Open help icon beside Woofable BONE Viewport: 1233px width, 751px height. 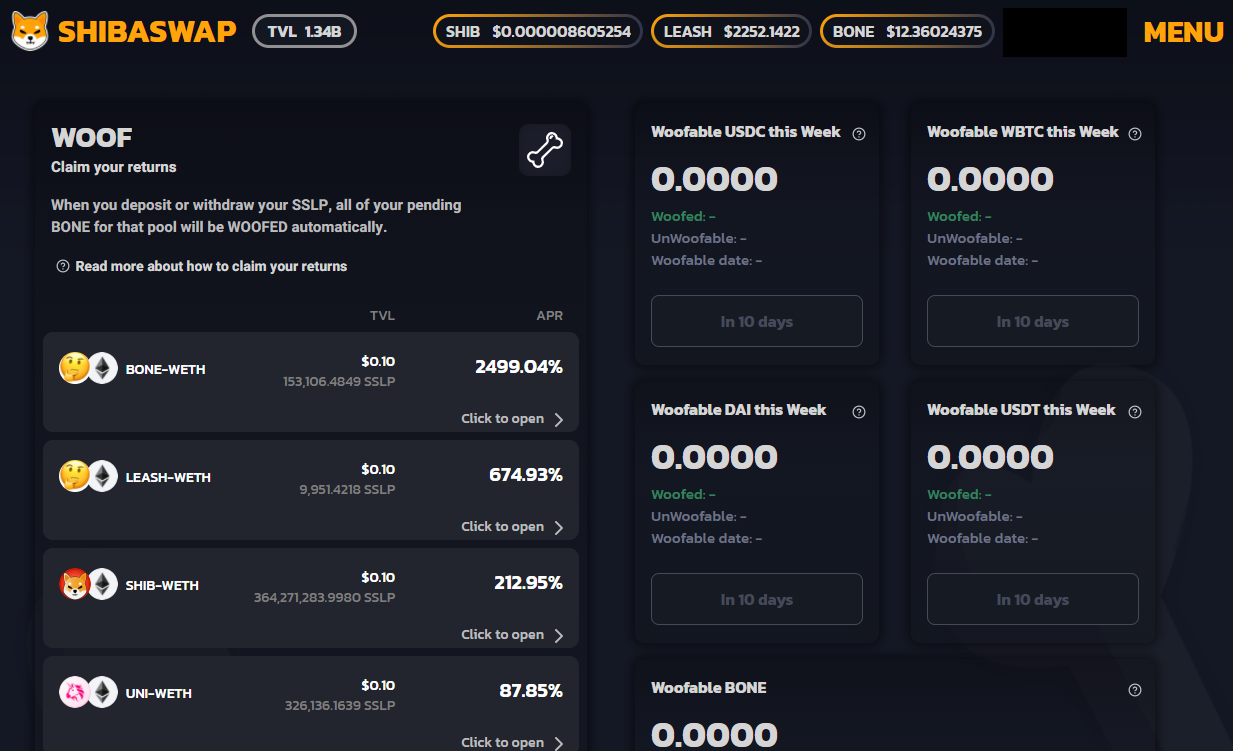coord(1135,689)
